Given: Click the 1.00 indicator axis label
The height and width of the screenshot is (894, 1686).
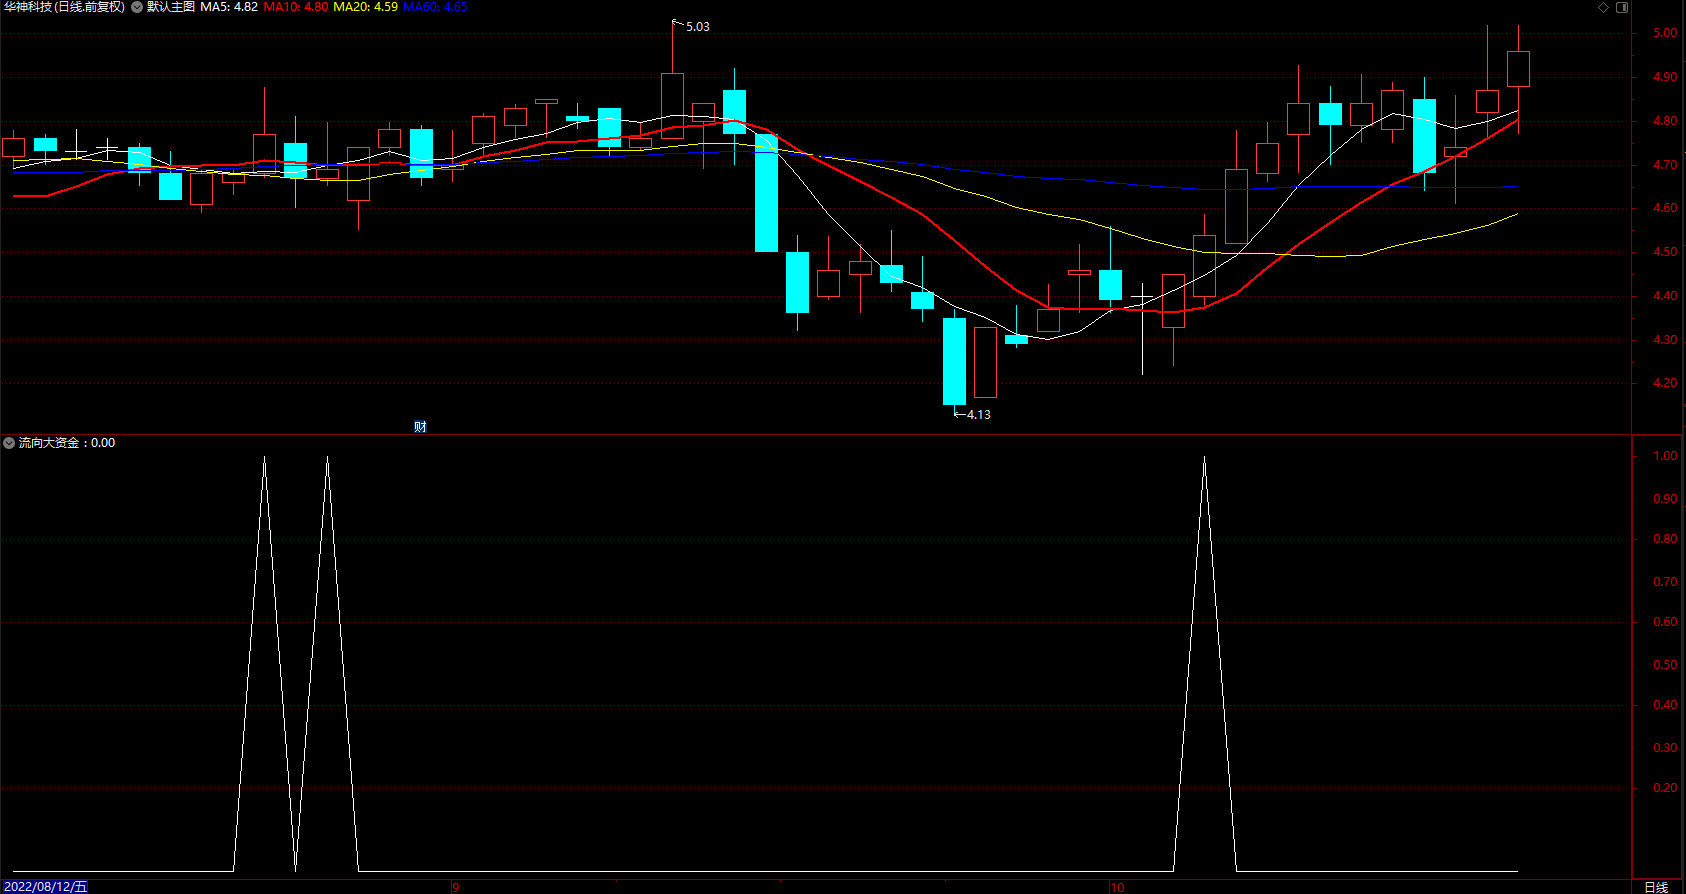Looking at the screenshot, I should 1665,456.
